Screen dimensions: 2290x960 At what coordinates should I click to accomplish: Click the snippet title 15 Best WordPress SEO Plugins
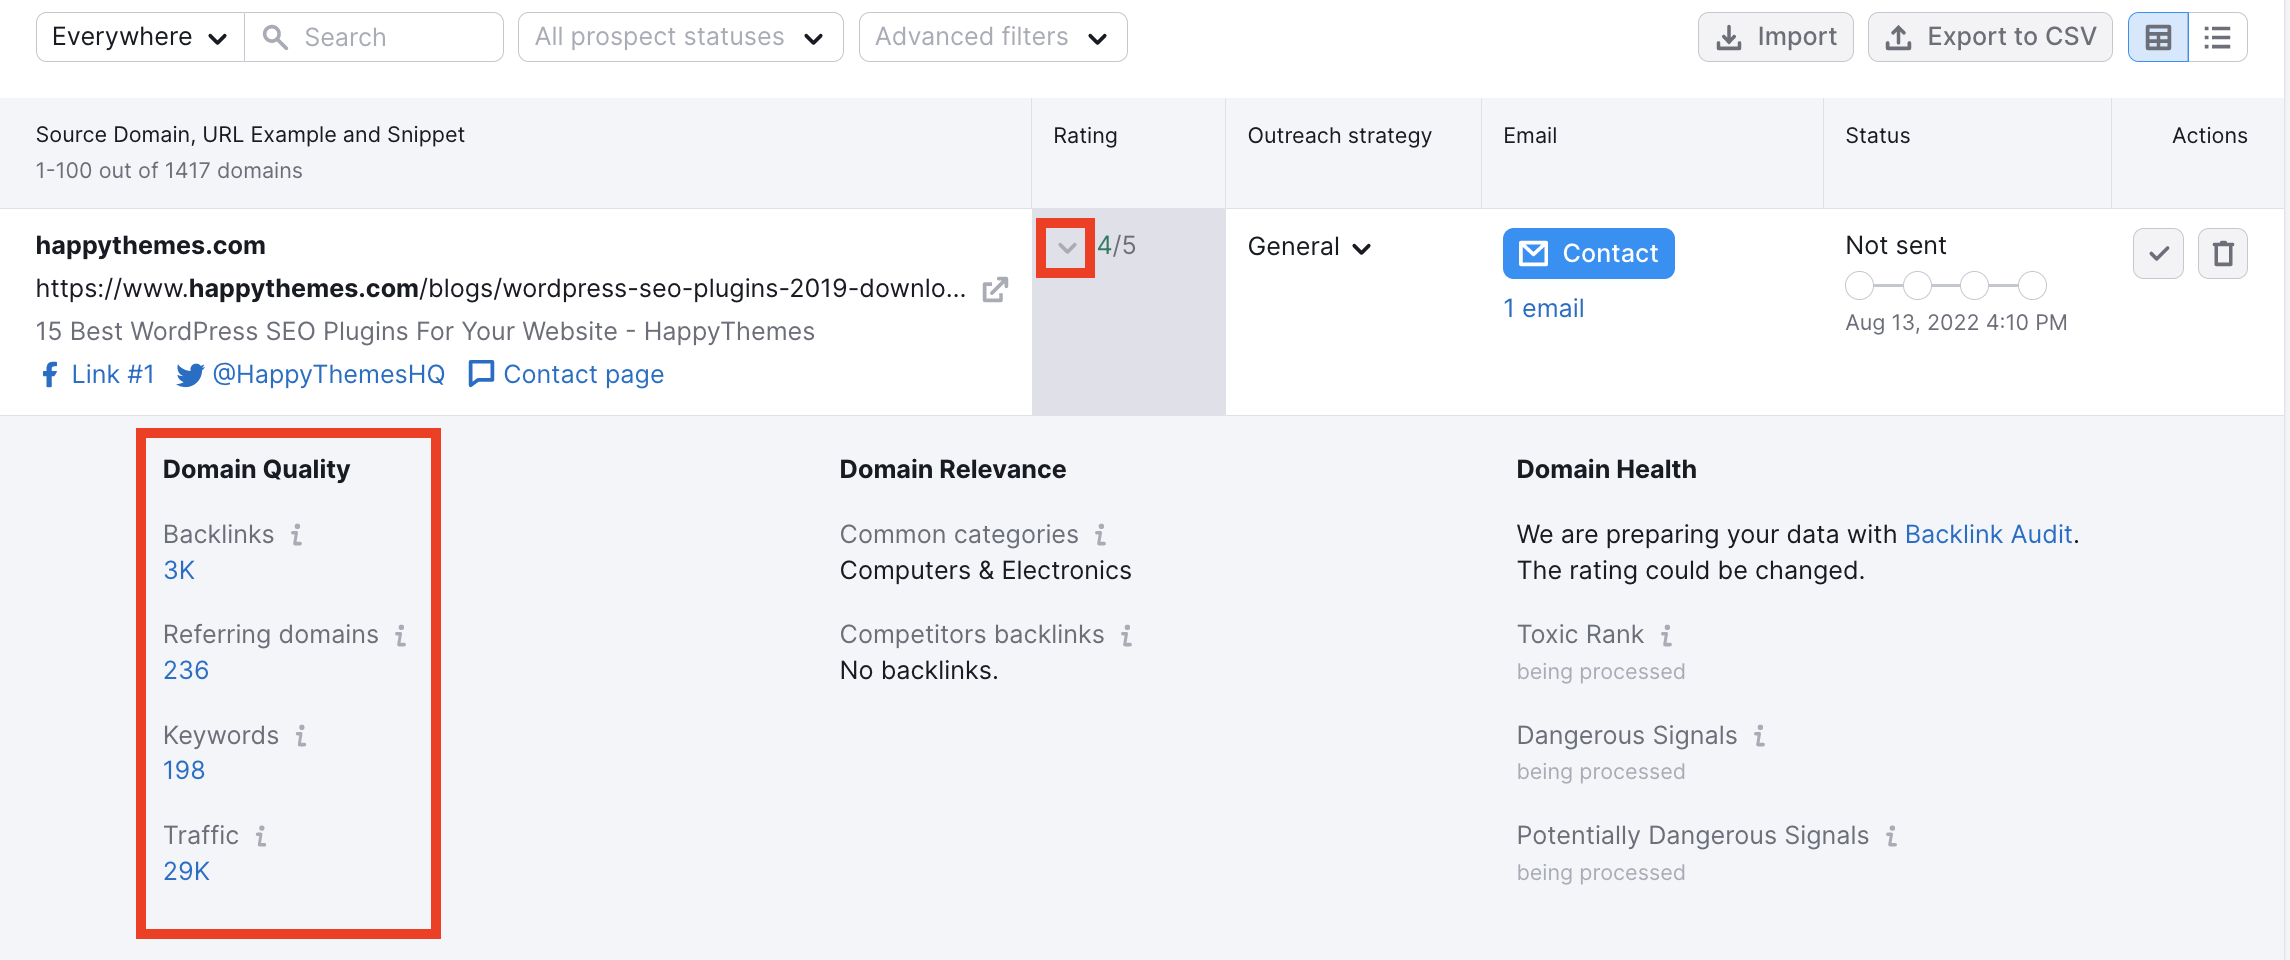point(425,331)
